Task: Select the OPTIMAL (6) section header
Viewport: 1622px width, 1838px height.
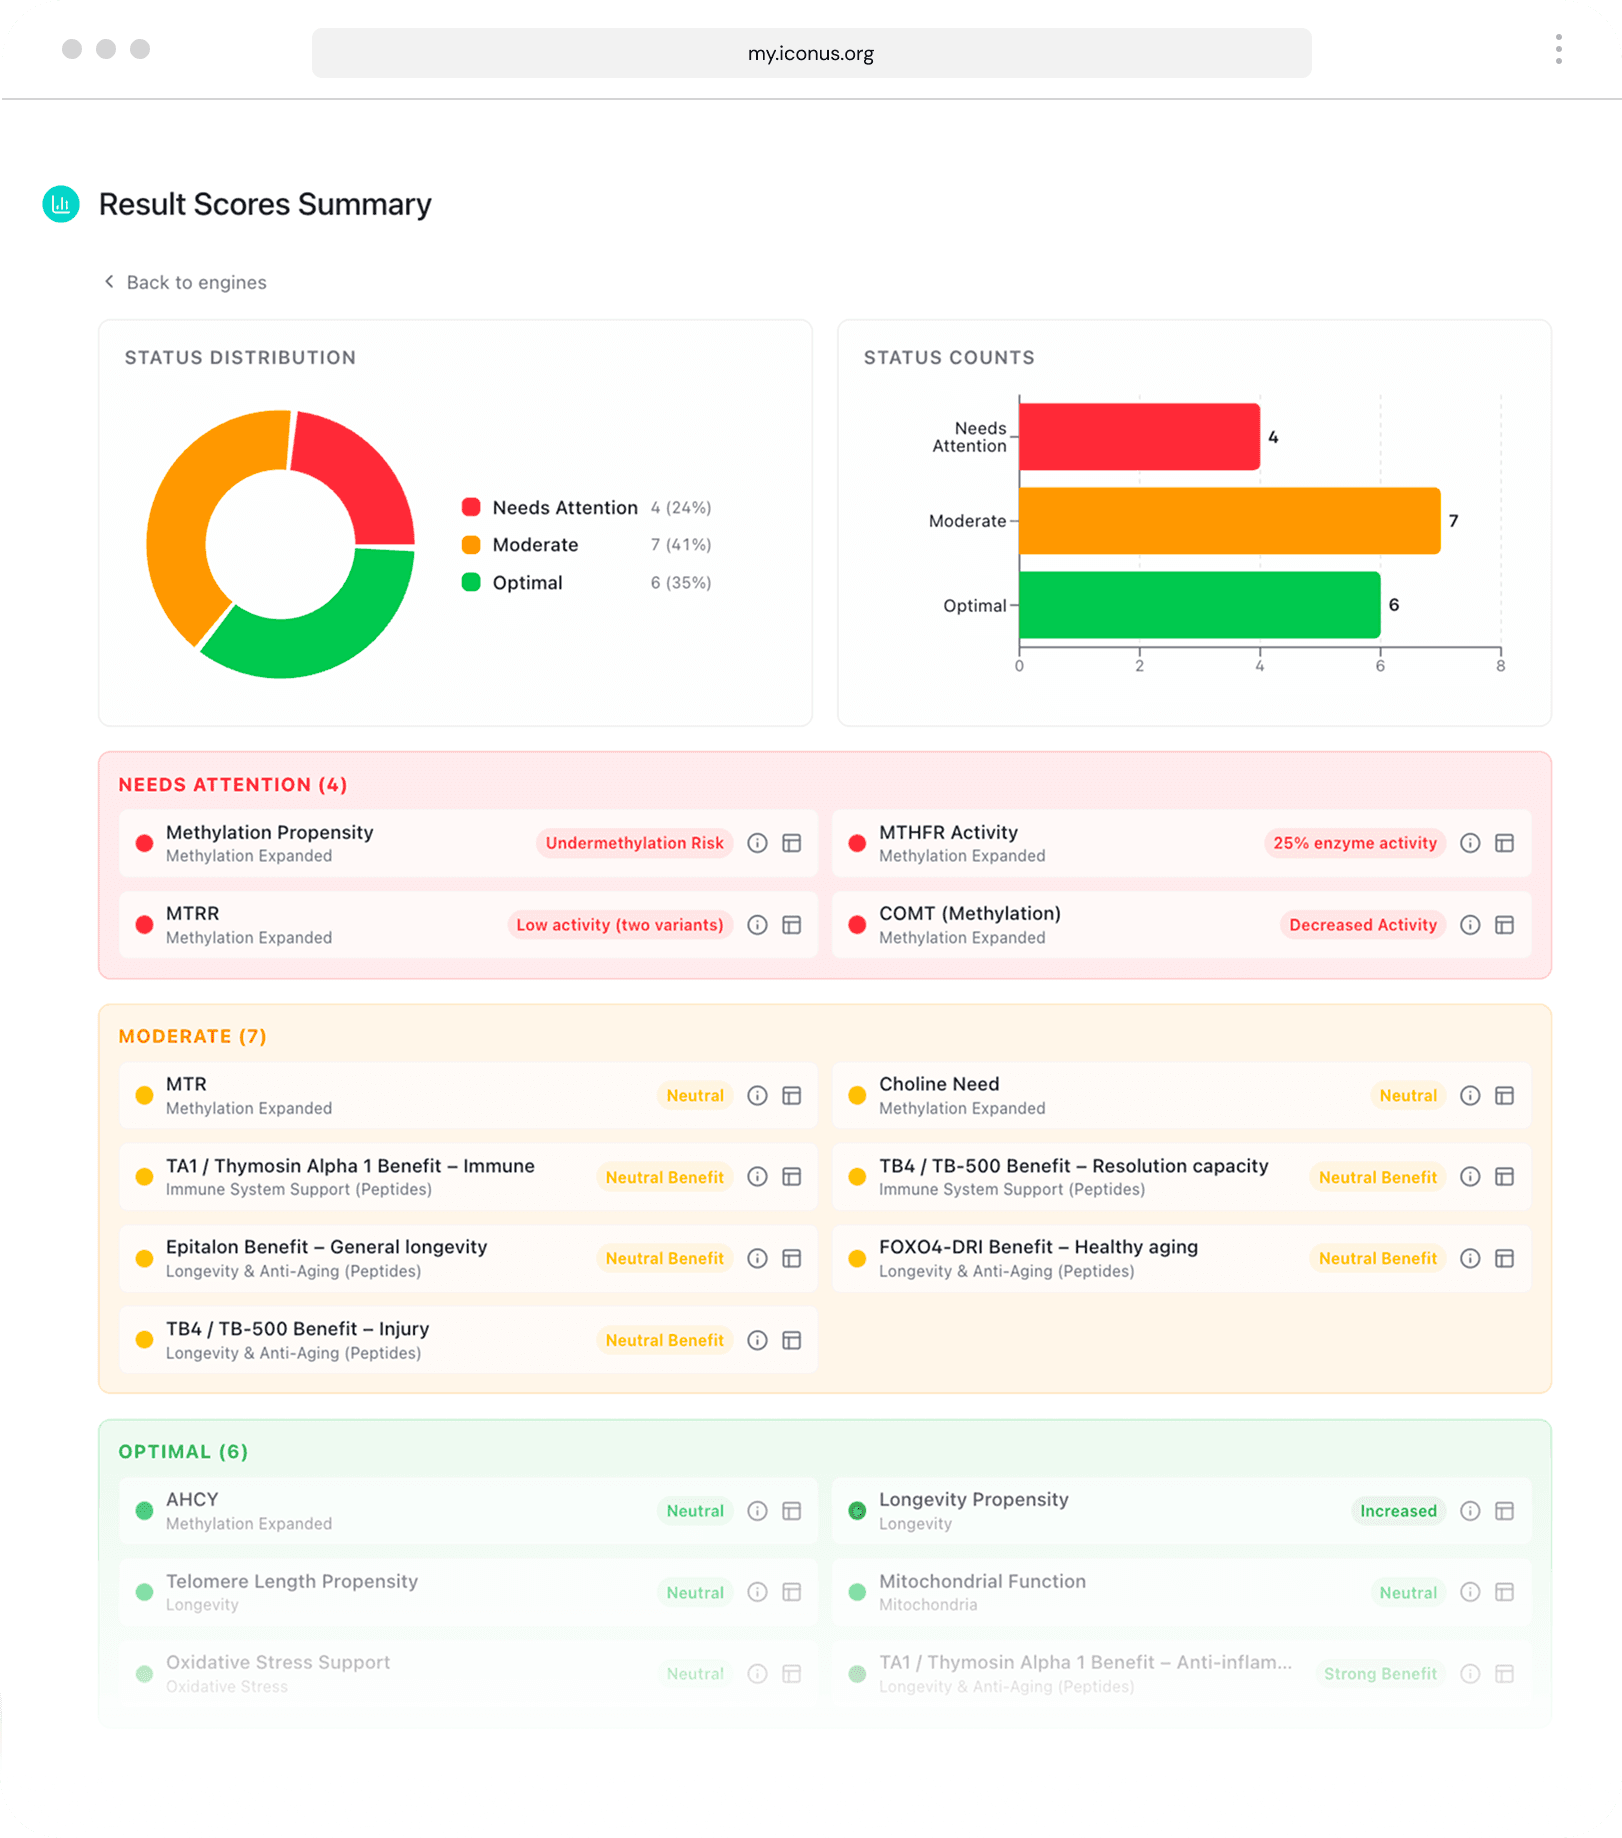Action: 183,1451
